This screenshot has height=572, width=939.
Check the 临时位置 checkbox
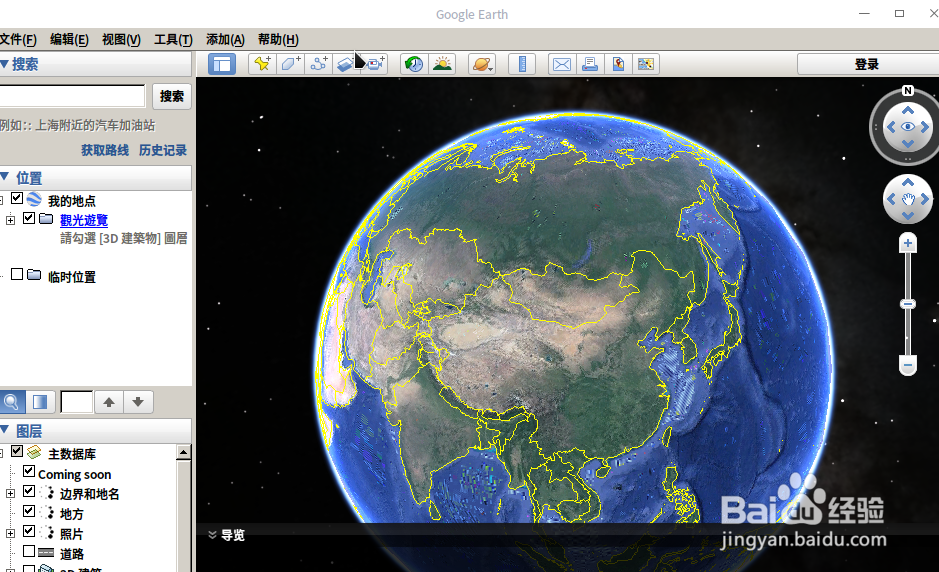[17, 274]
